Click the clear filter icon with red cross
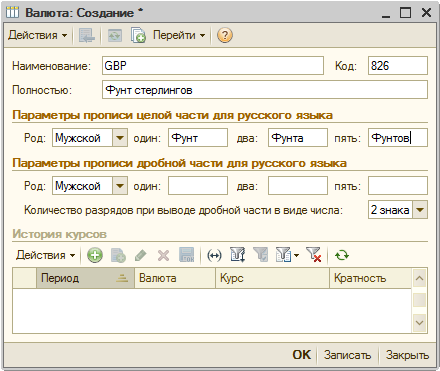This screenshot has height=371, width=440. coord(314,255)
